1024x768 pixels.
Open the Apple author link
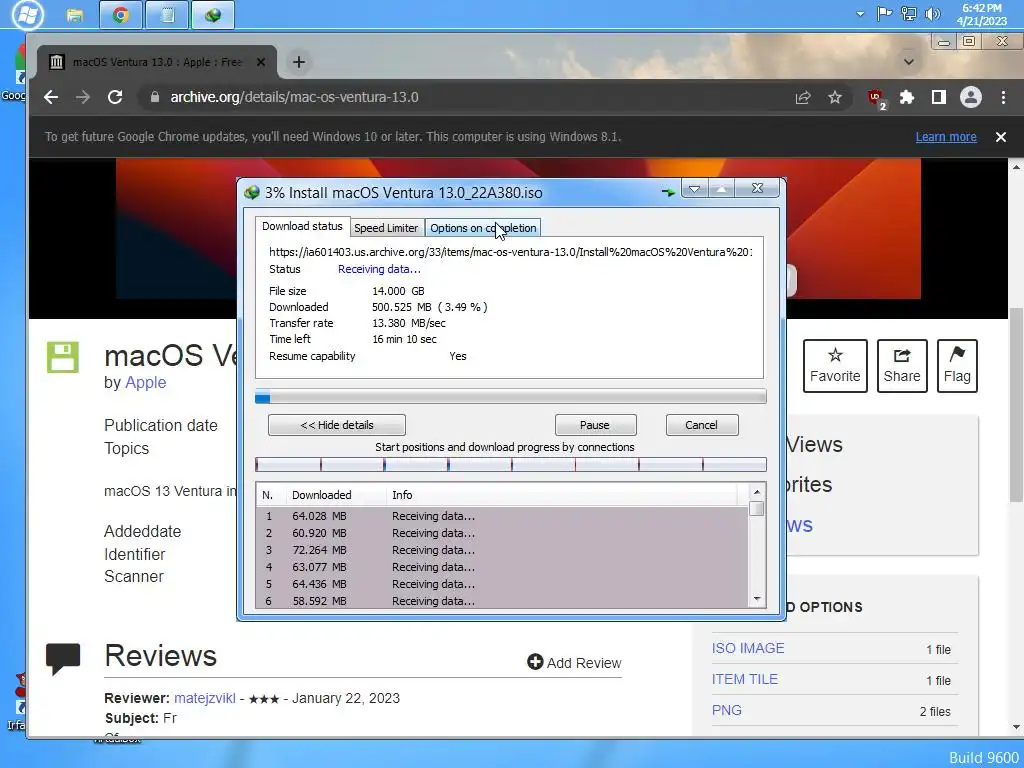(145, 383)
